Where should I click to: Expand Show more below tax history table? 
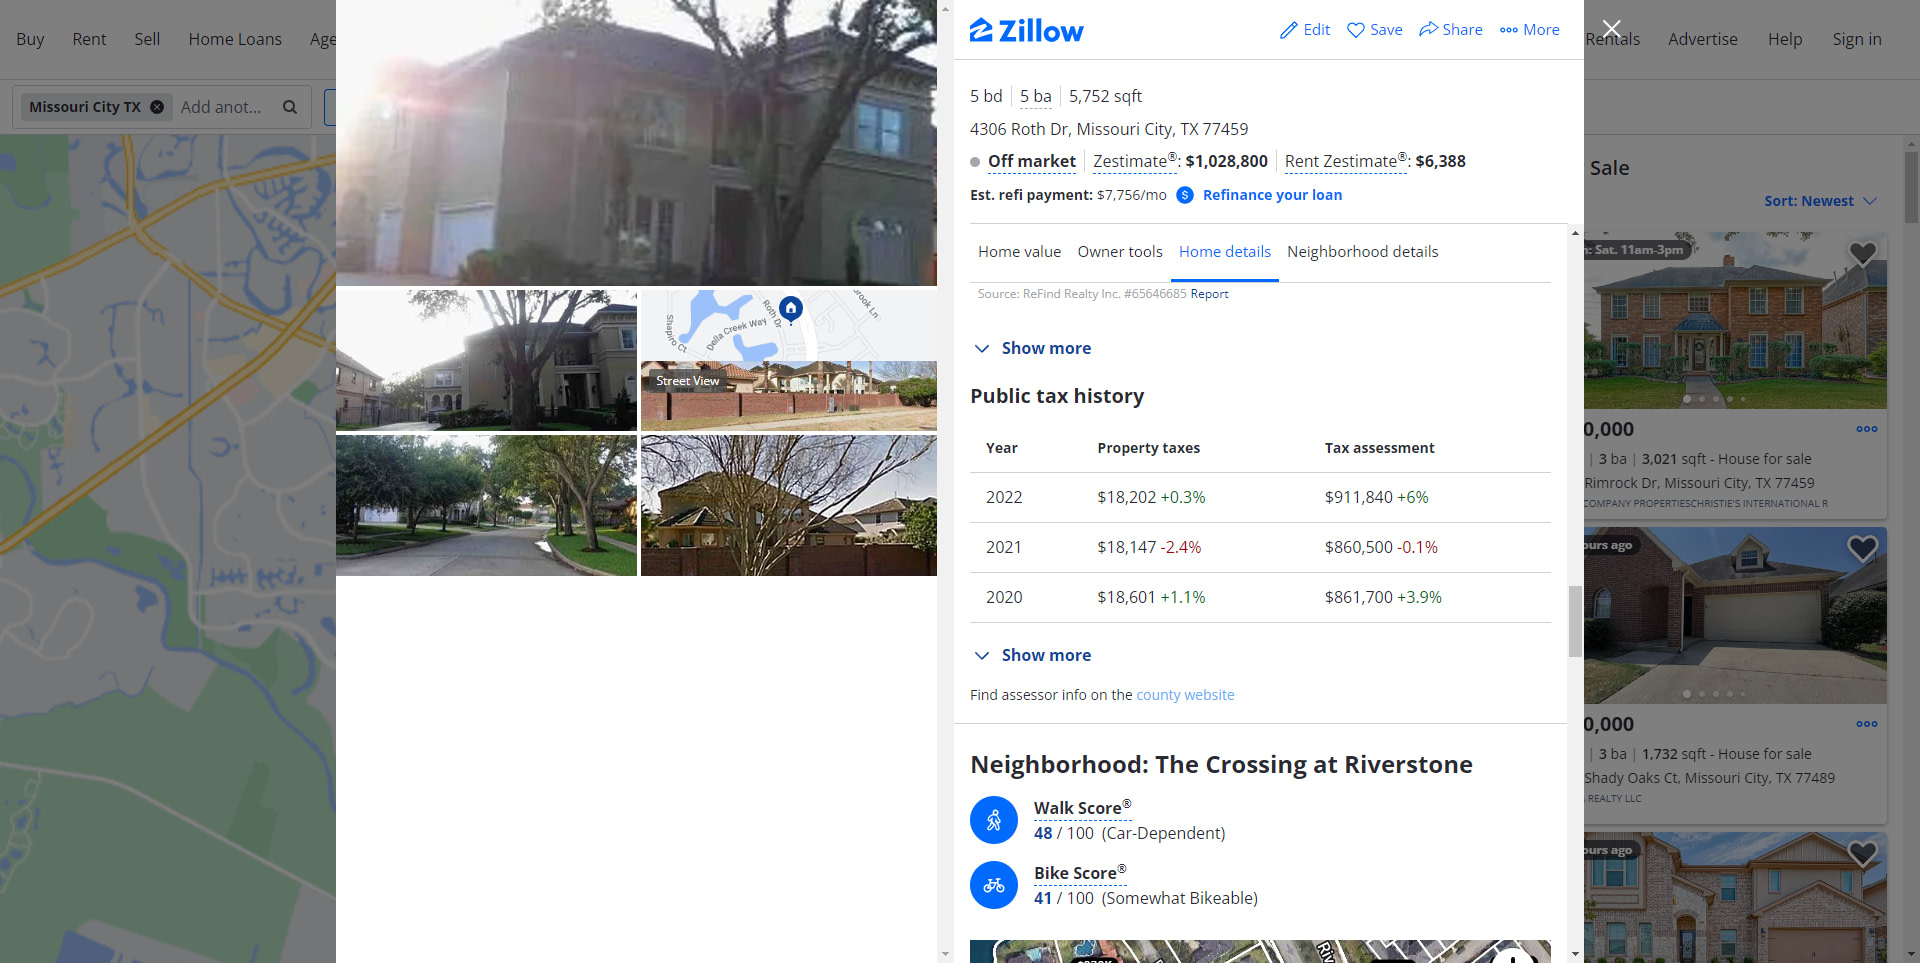pos(1032,655)
